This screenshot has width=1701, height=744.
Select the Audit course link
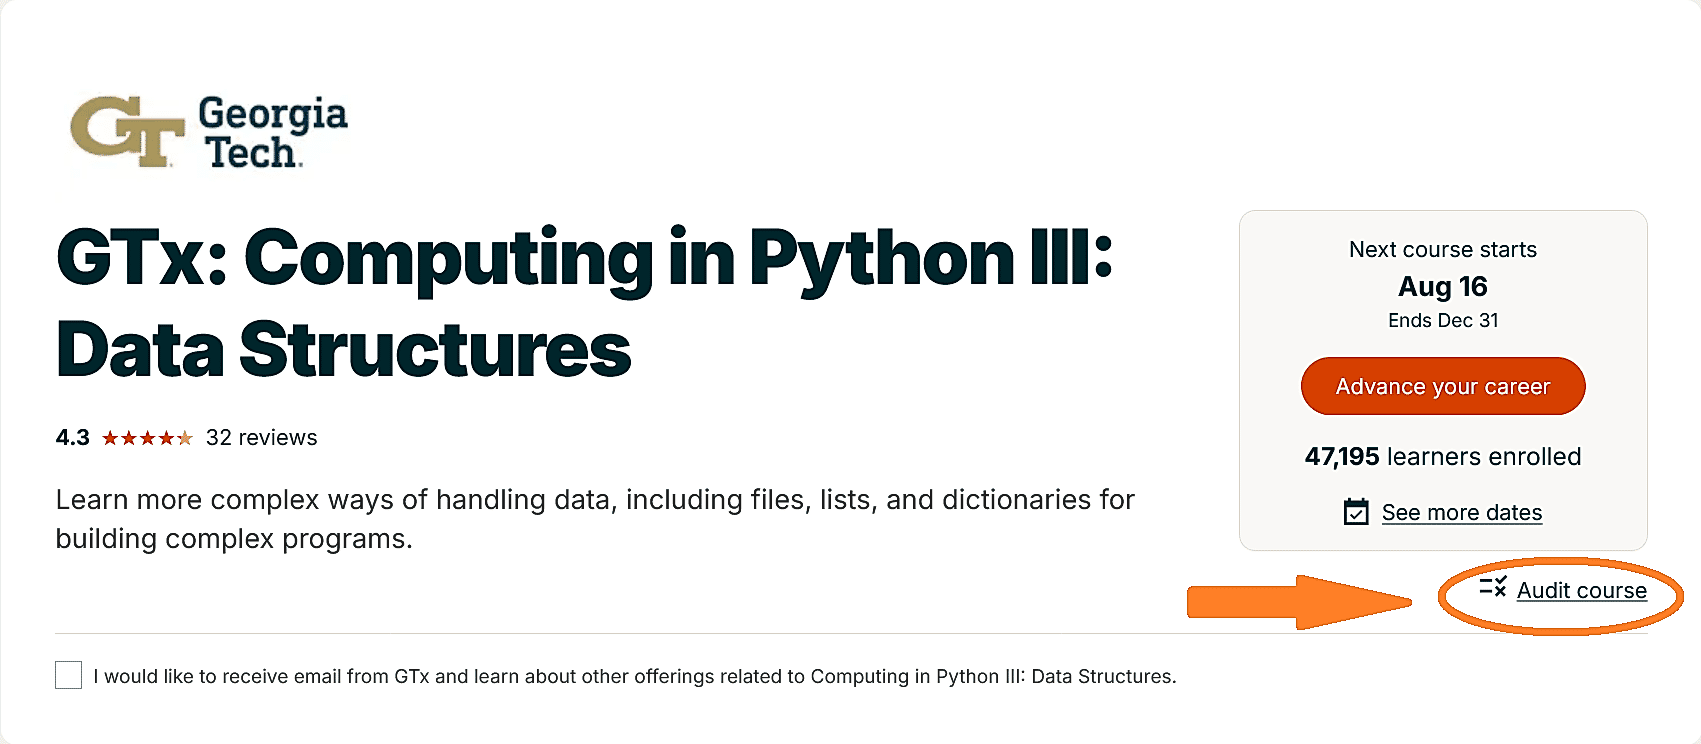point(1582,590)
